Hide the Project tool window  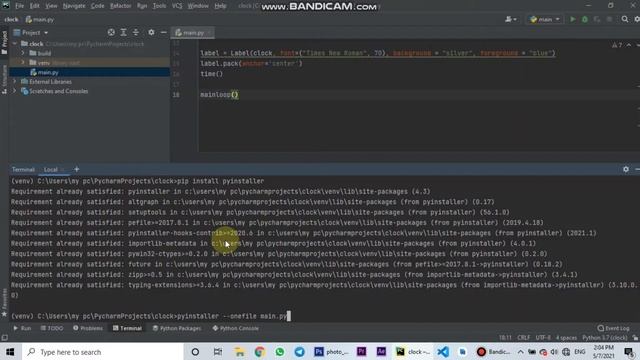coord(164,33)
